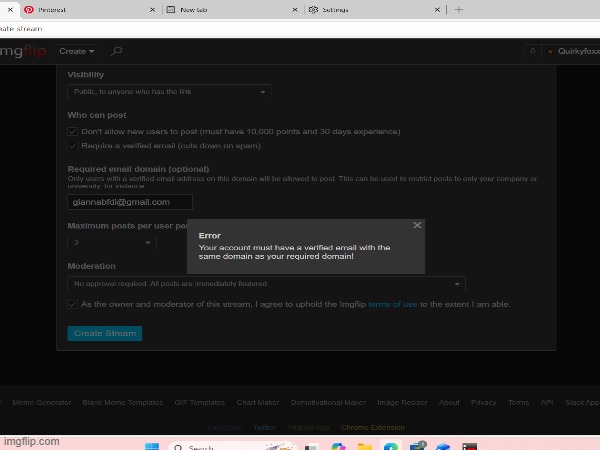This screenshot has width=600, height=450.
Task: Go to imgflip logo home page
Action: pos(23,51)
